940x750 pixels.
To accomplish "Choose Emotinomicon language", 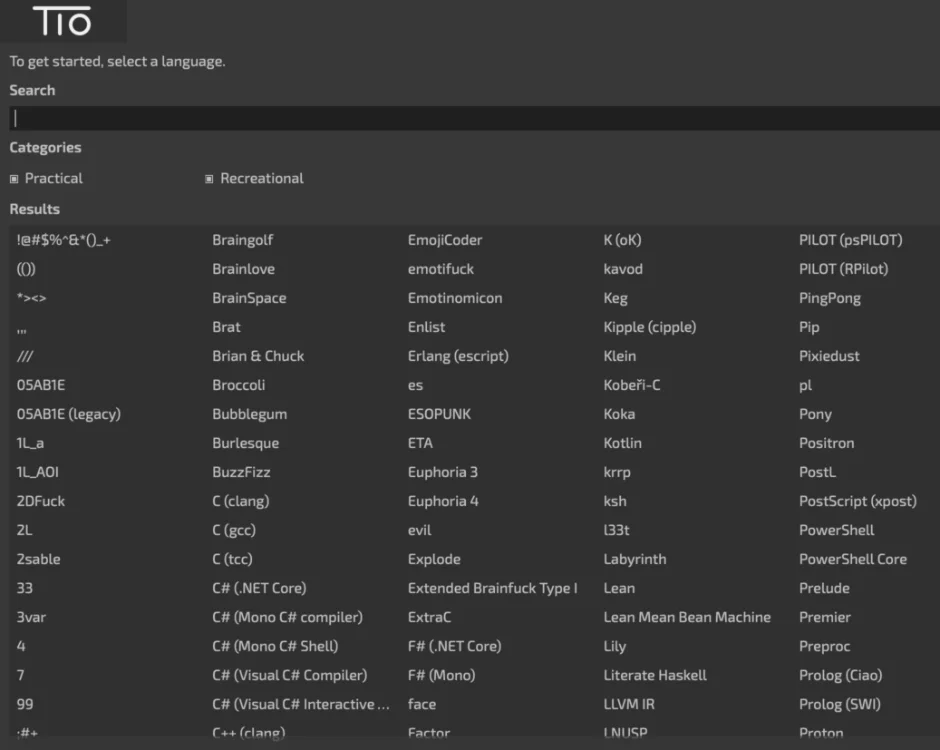I will tap(455, 298).
